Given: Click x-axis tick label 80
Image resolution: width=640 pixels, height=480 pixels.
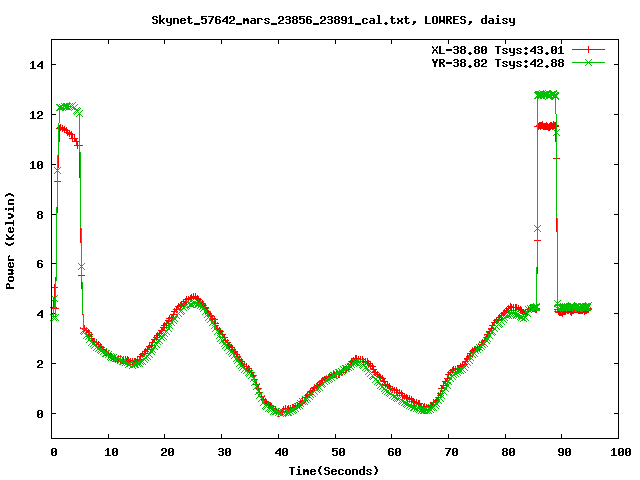Looking at the screenshot, I should [x=508, y=452].
